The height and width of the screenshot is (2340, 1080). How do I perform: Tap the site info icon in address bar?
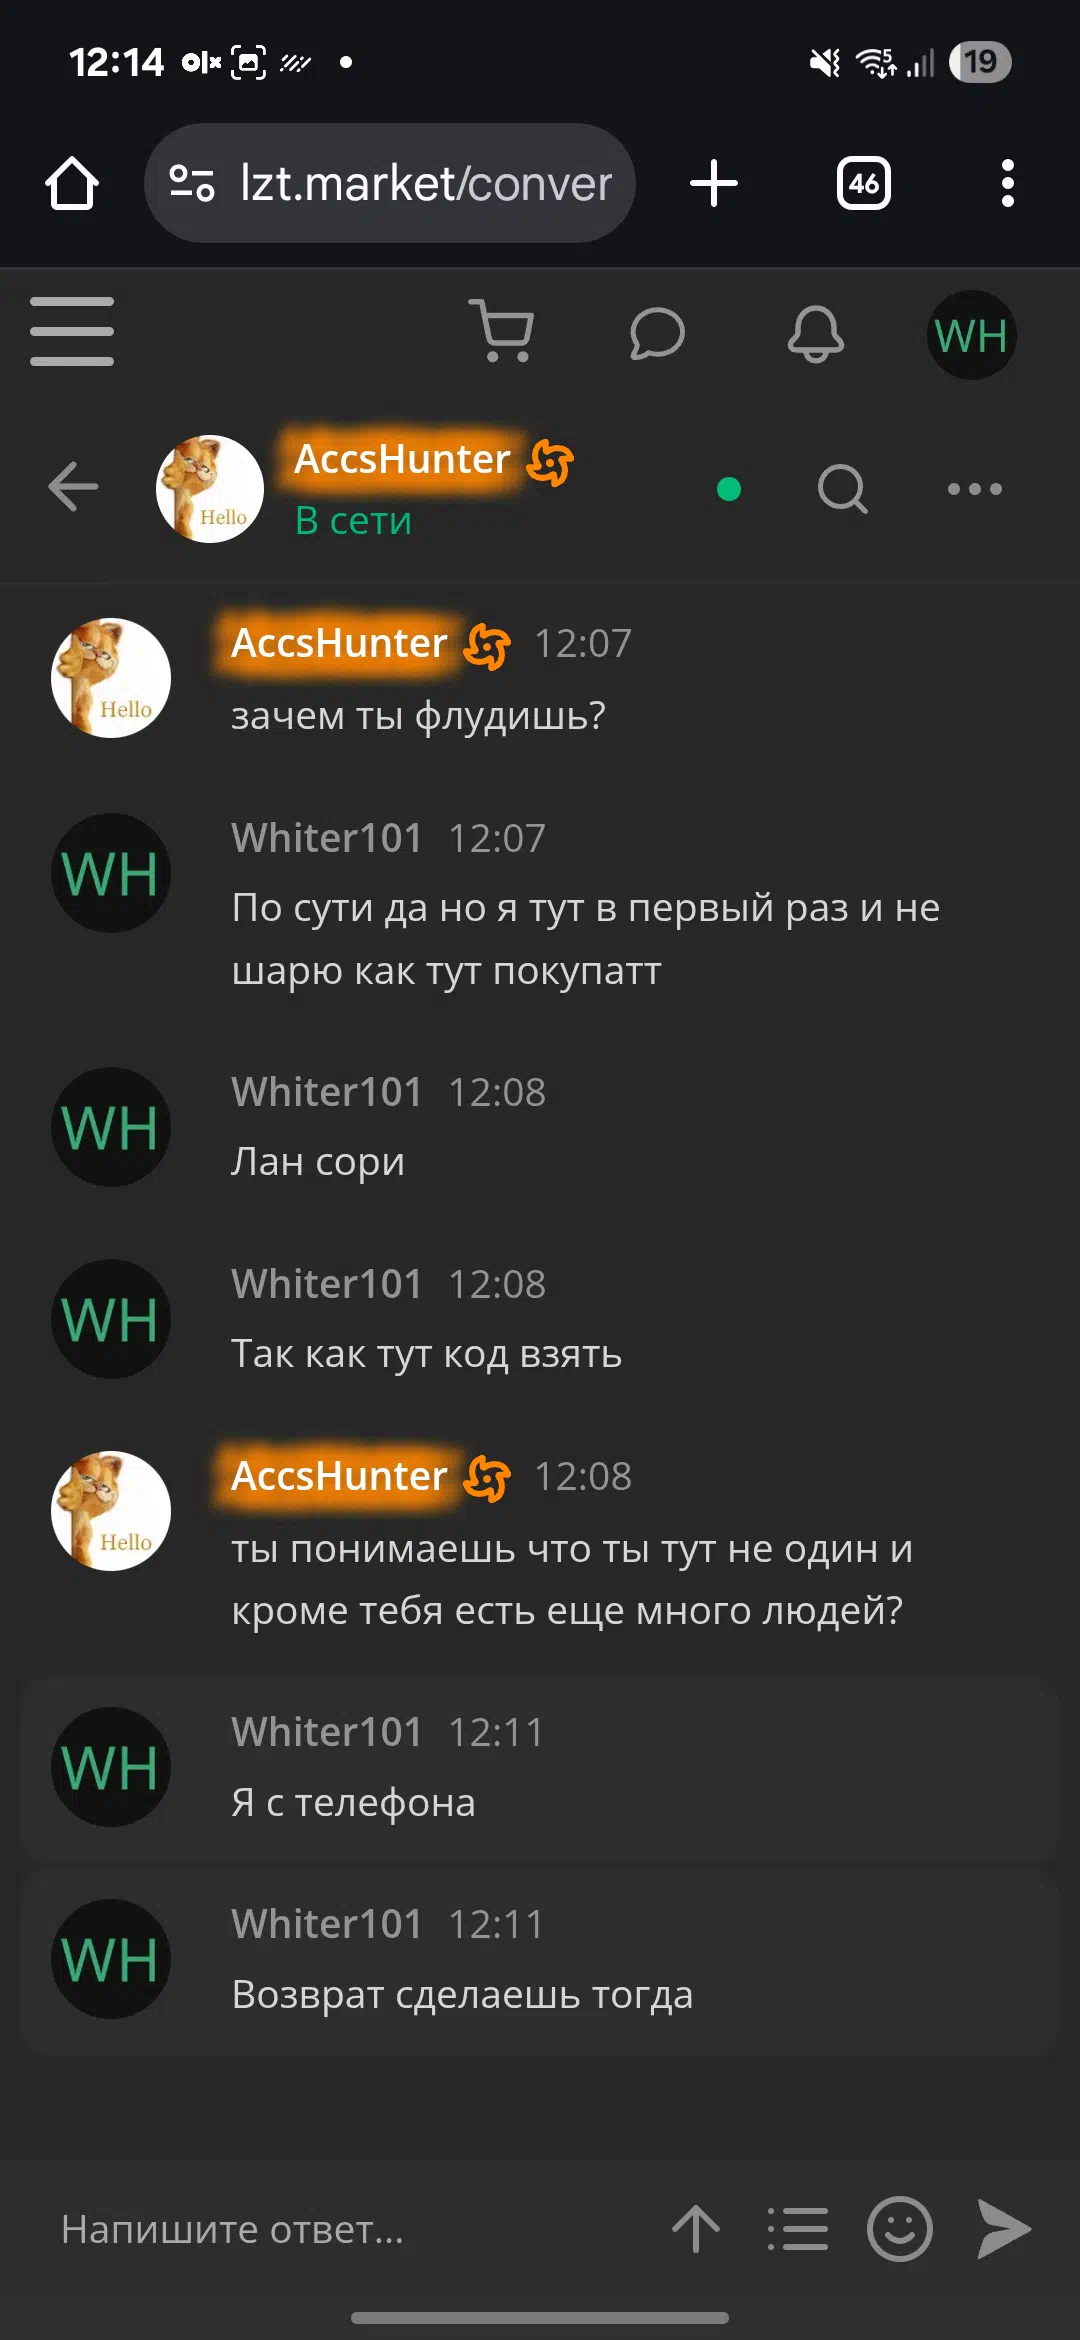pyautogui.click(x=192, y=183)
